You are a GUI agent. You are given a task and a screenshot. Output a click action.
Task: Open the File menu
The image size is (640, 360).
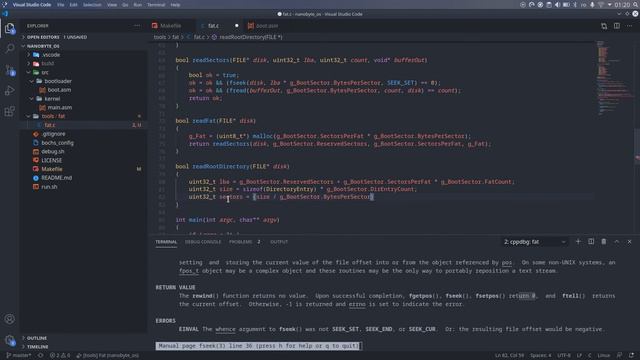click(x=60, y=5)
